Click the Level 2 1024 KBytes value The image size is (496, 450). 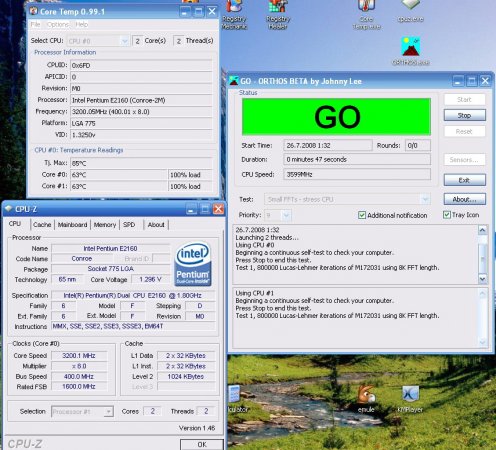tap(186, 377)
